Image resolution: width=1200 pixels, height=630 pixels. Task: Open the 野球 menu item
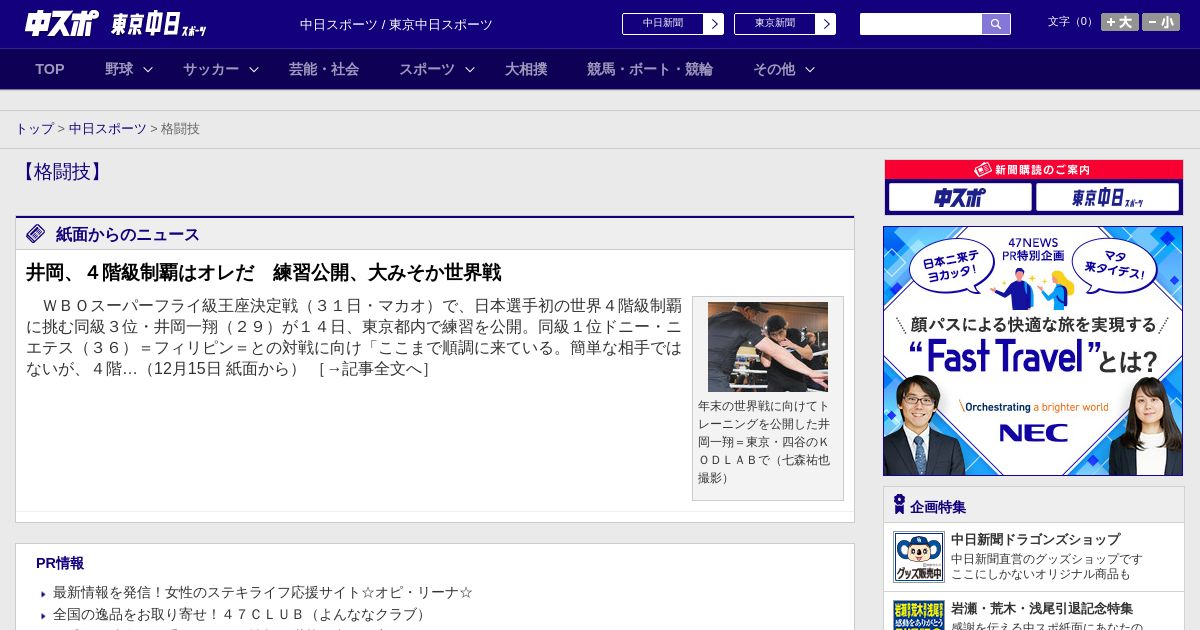pos(119,69)
